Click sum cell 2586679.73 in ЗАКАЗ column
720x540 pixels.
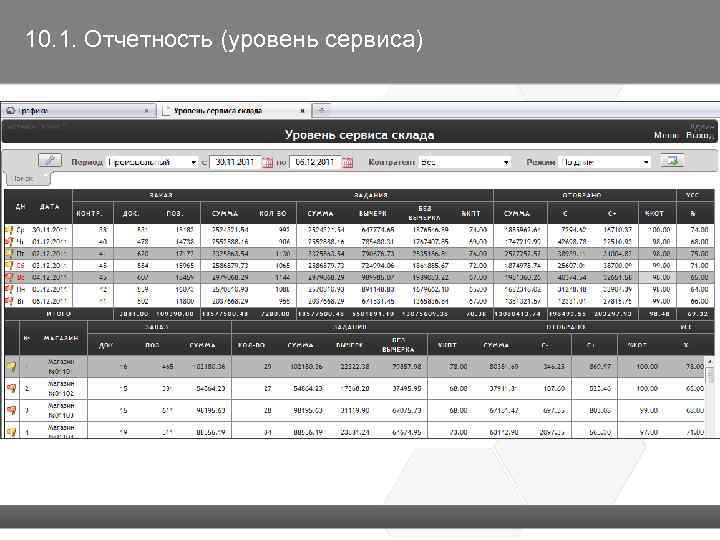point(230,265)
